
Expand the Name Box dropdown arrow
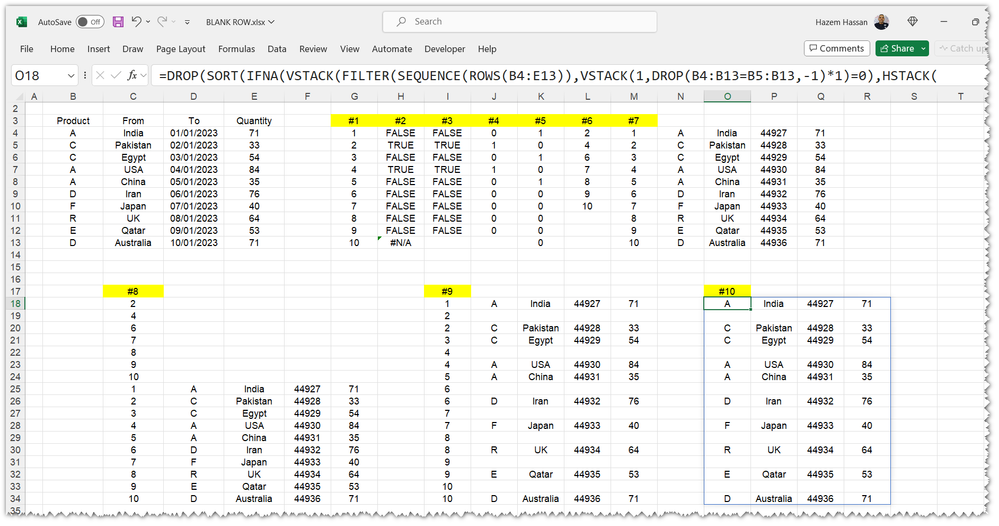tap(71, 76)
